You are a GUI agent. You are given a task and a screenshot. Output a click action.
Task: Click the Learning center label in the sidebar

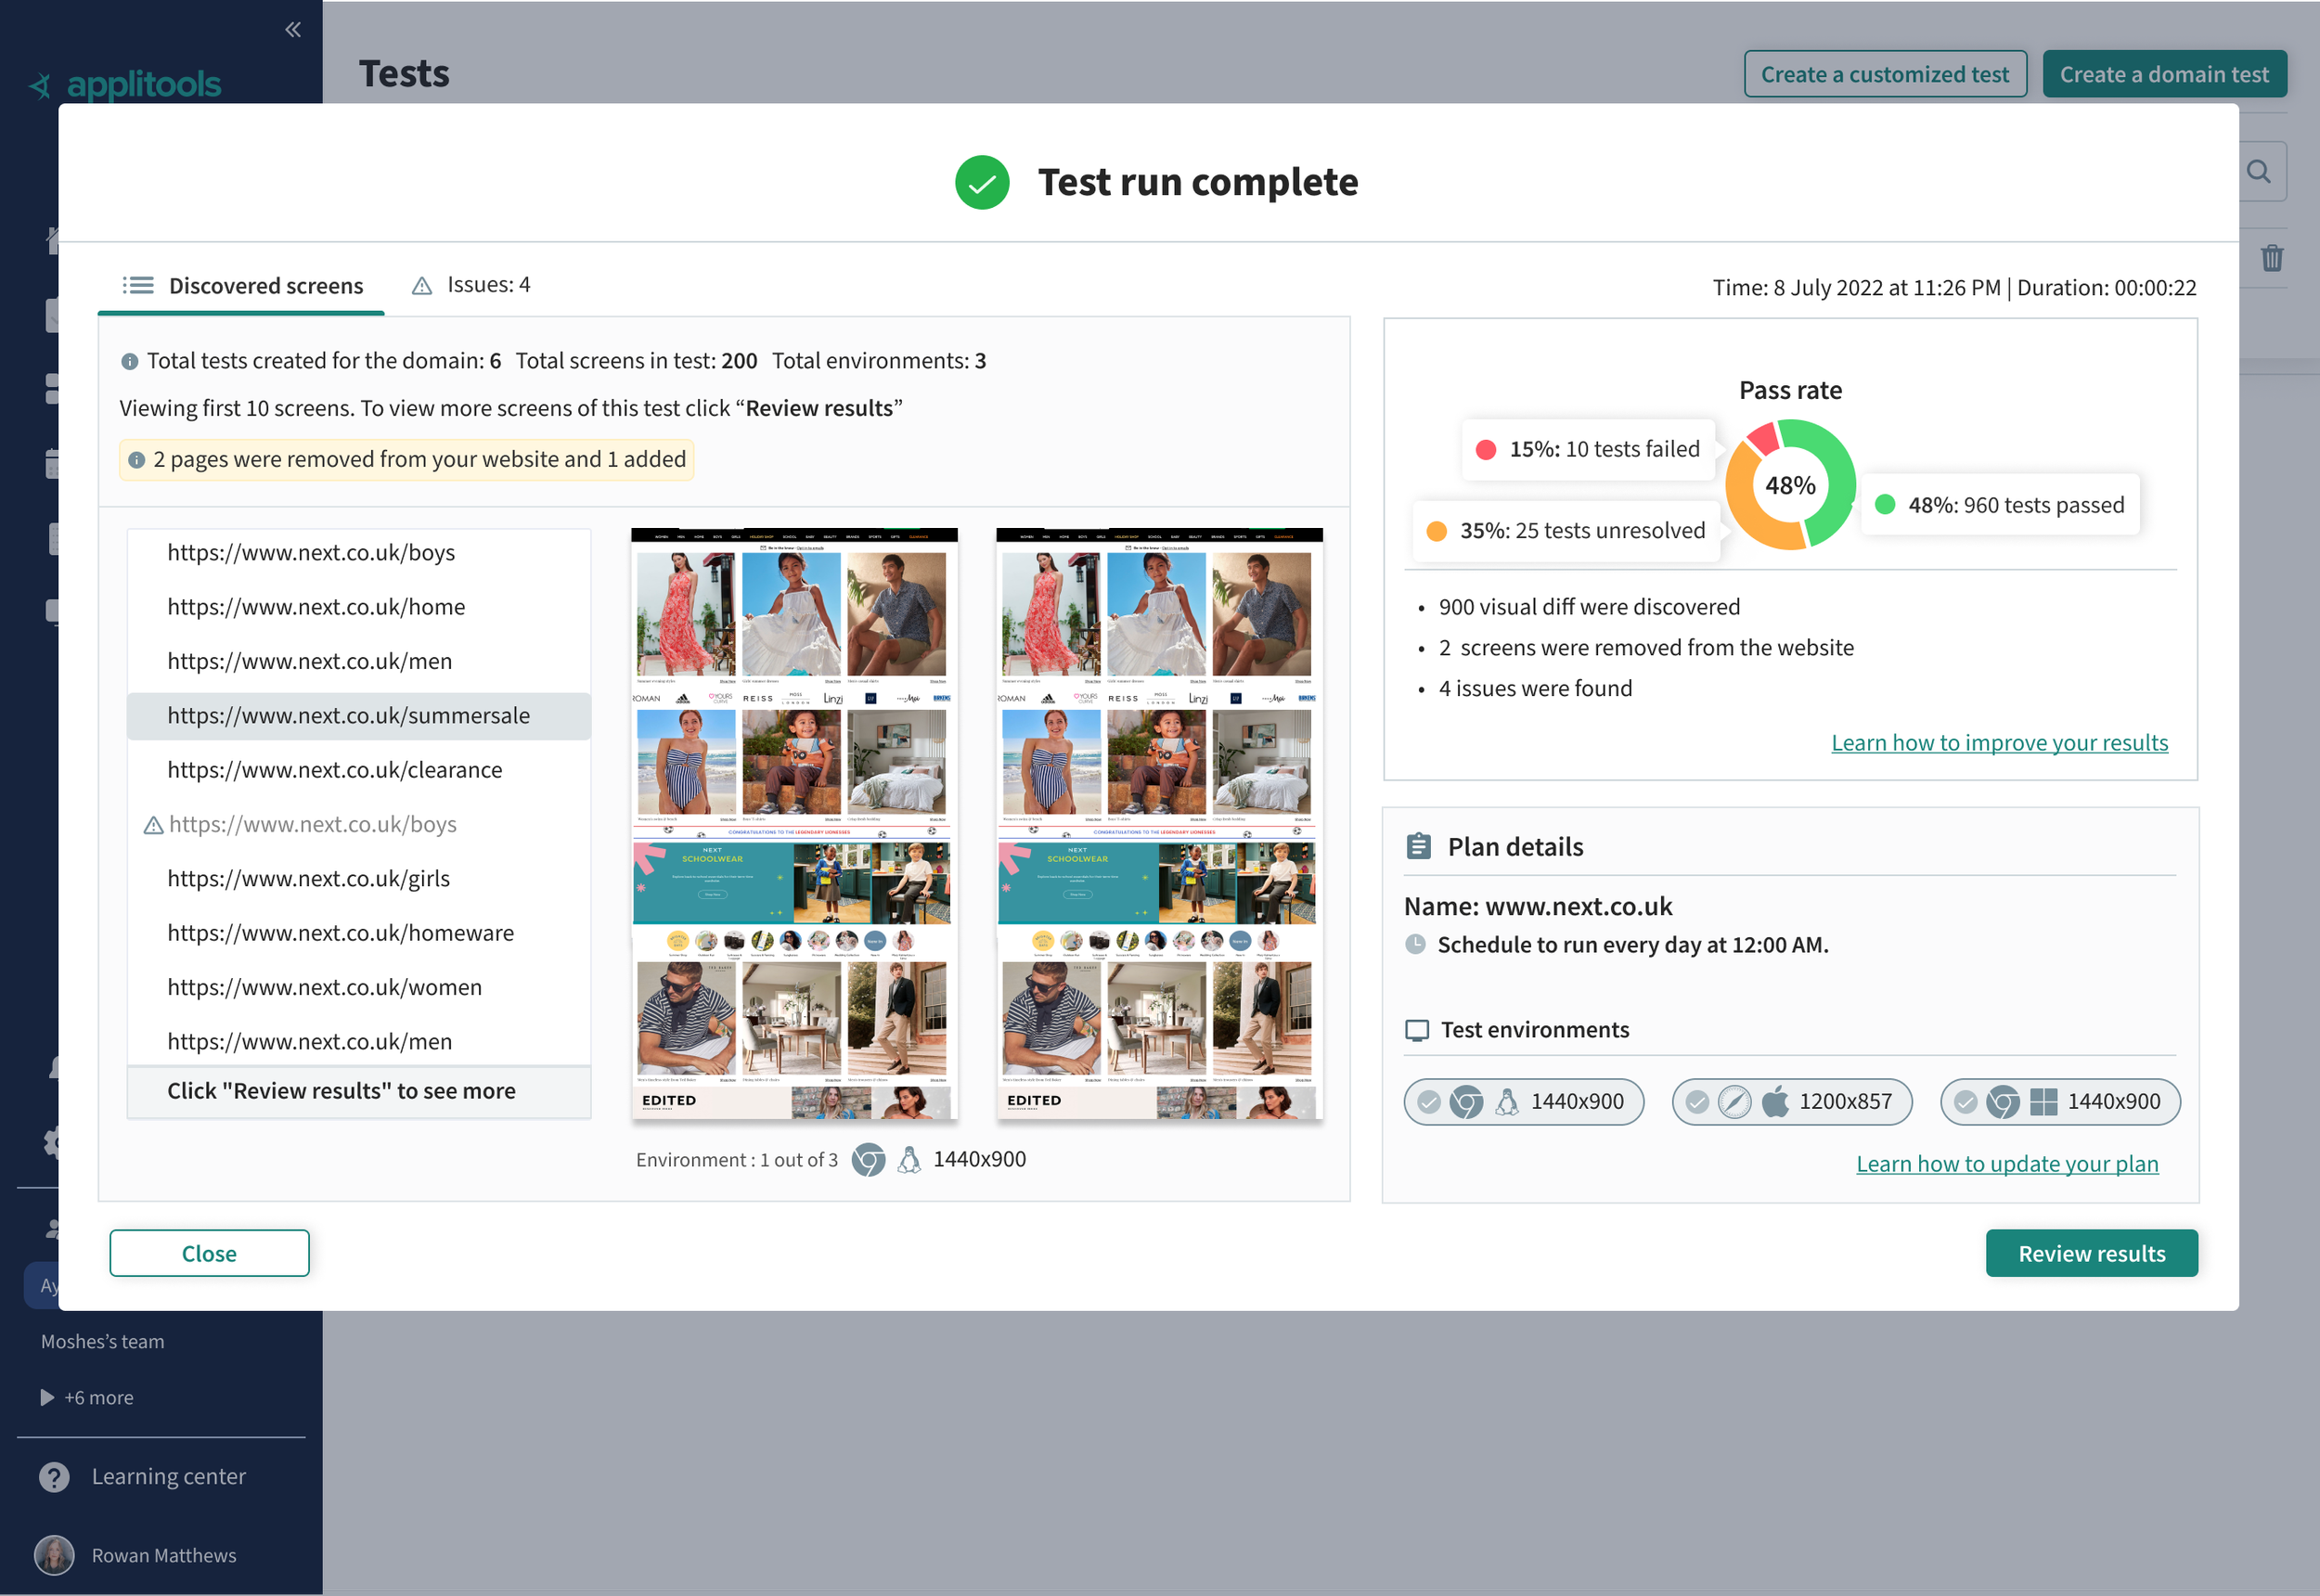(168, 1477)
